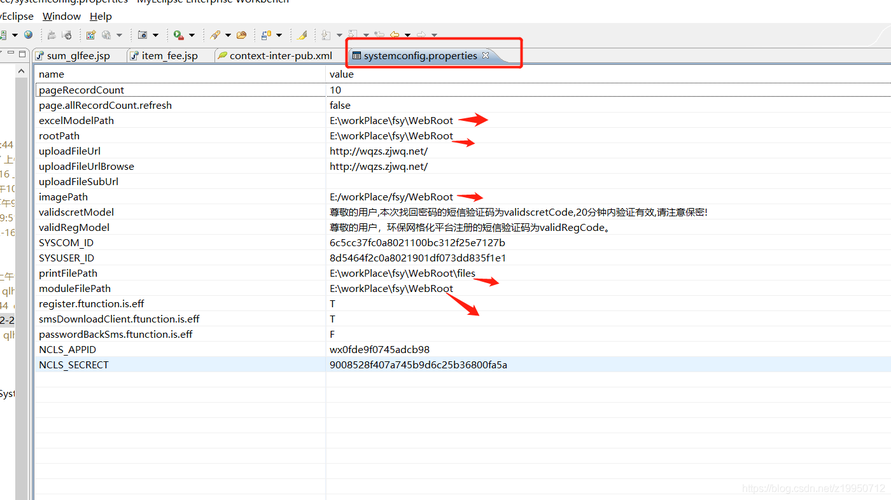This screenshot has height=500, width=891.
Task: Click the back navigation arrow icon
Action: pos(394,35)
